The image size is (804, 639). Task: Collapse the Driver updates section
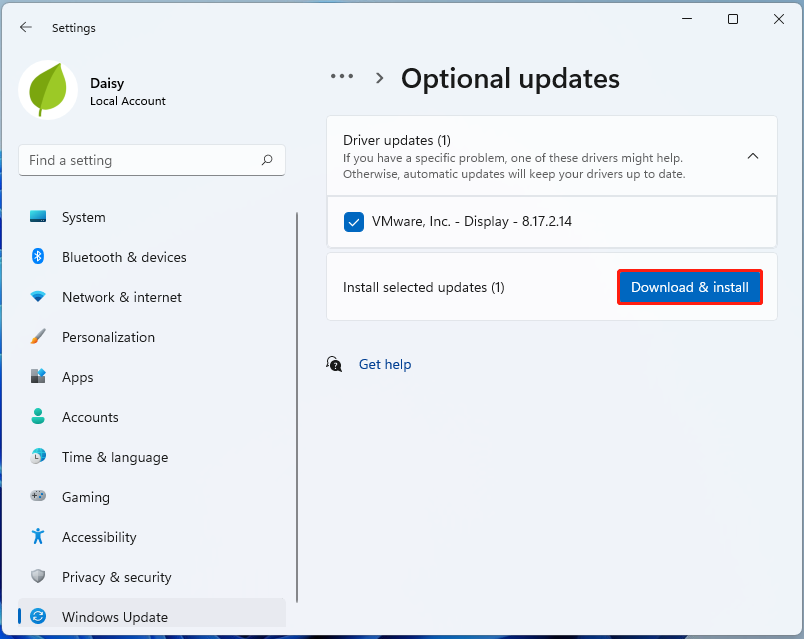point(753,156)
